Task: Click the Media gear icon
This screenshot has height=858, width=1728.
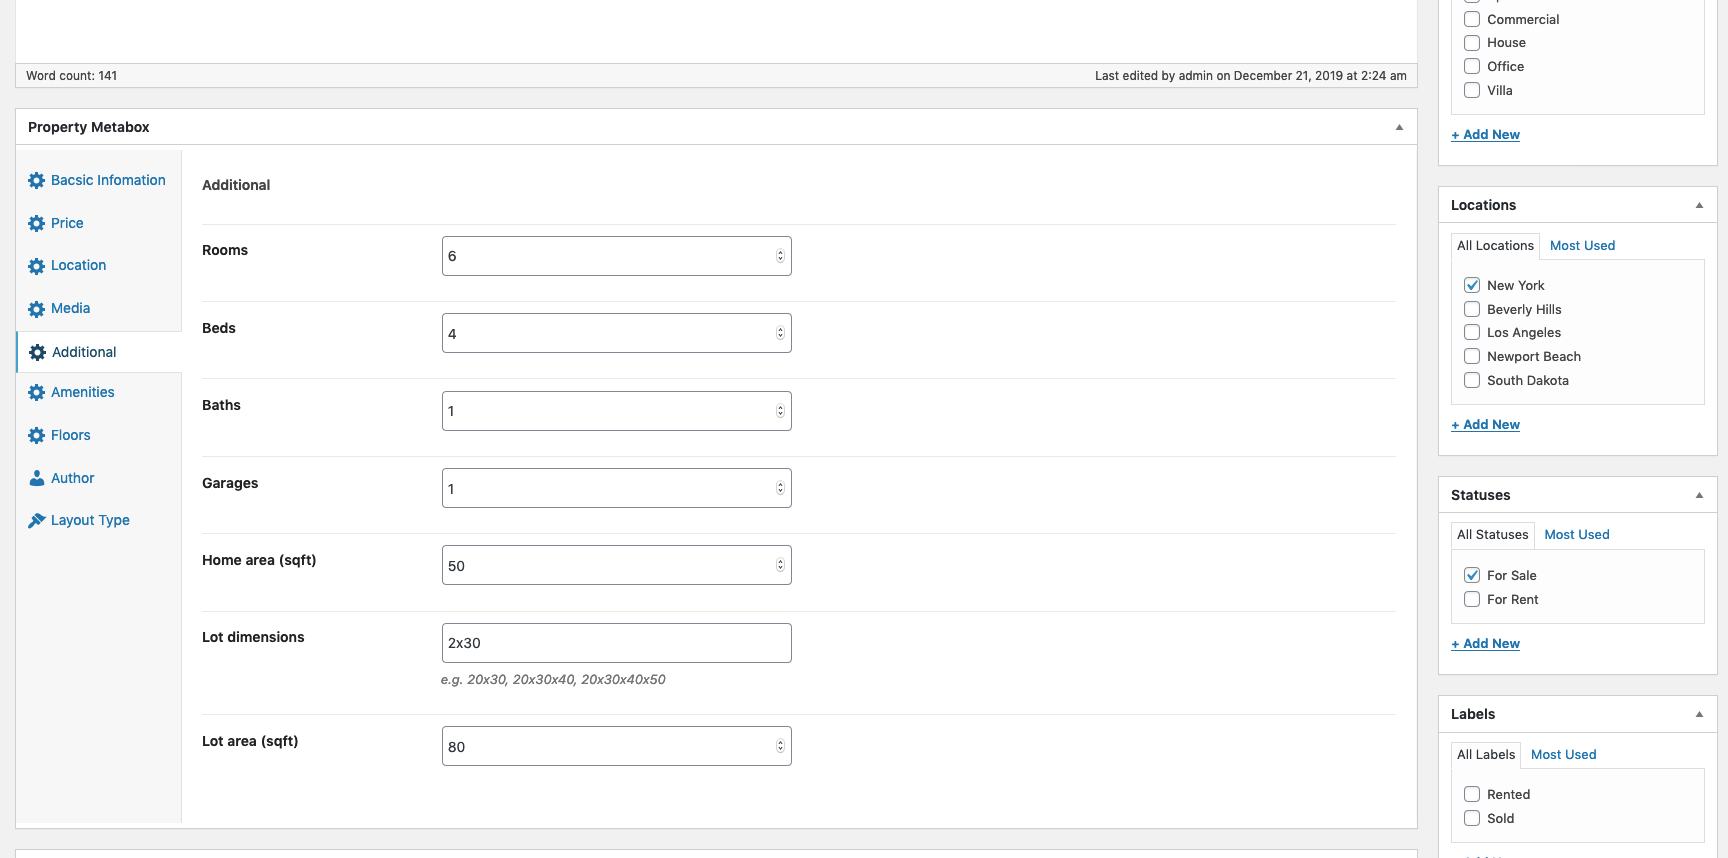Action: click(37, 309)
